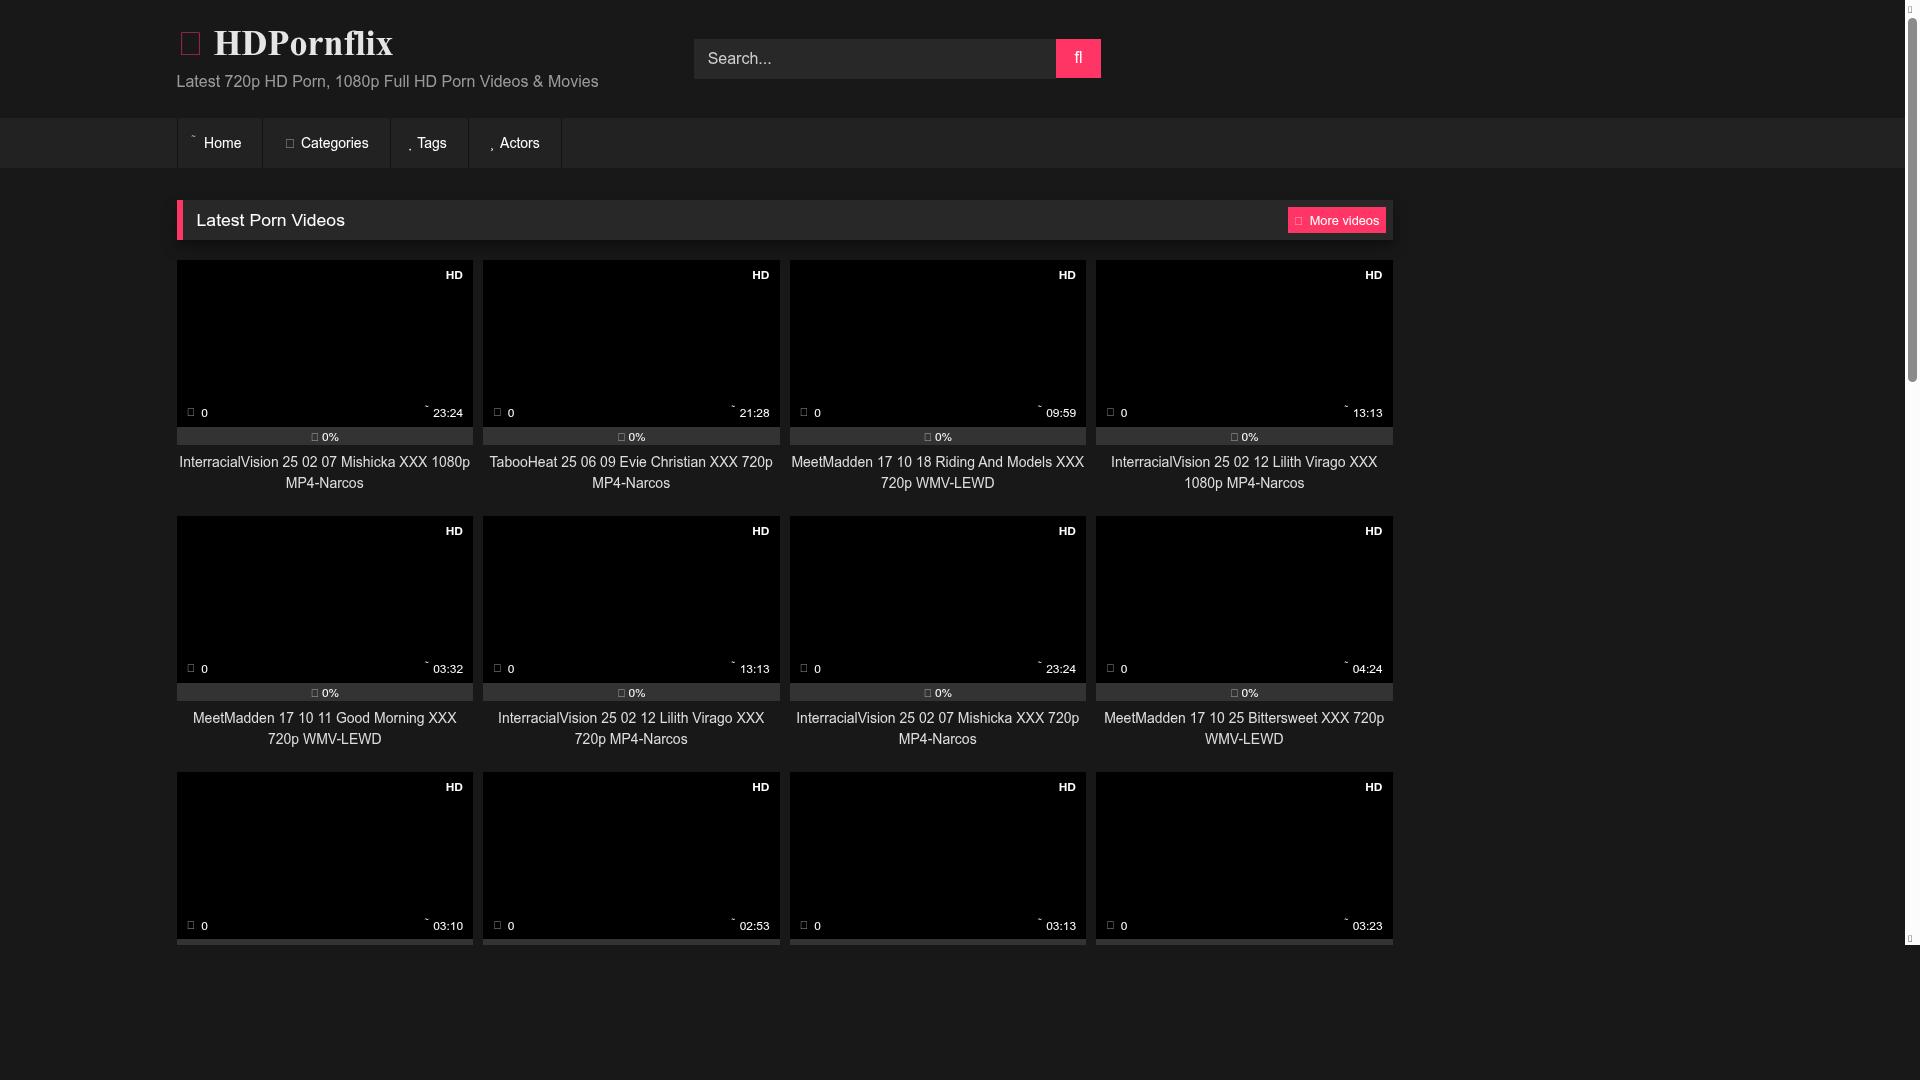Click the HD badge on first thumbnail
Viewport: 1920px width, 1080px height.
454,275
